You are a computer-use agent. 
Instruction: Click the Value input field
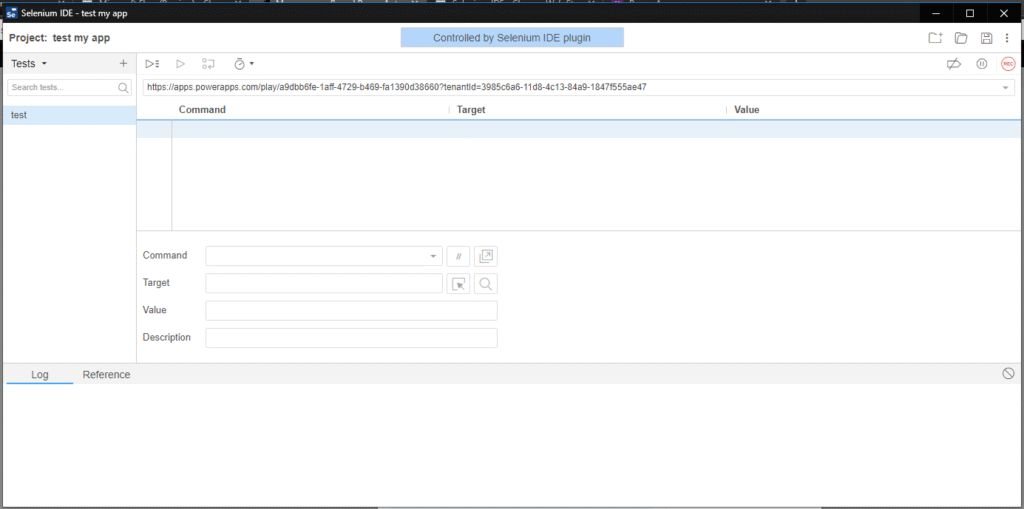351,310
